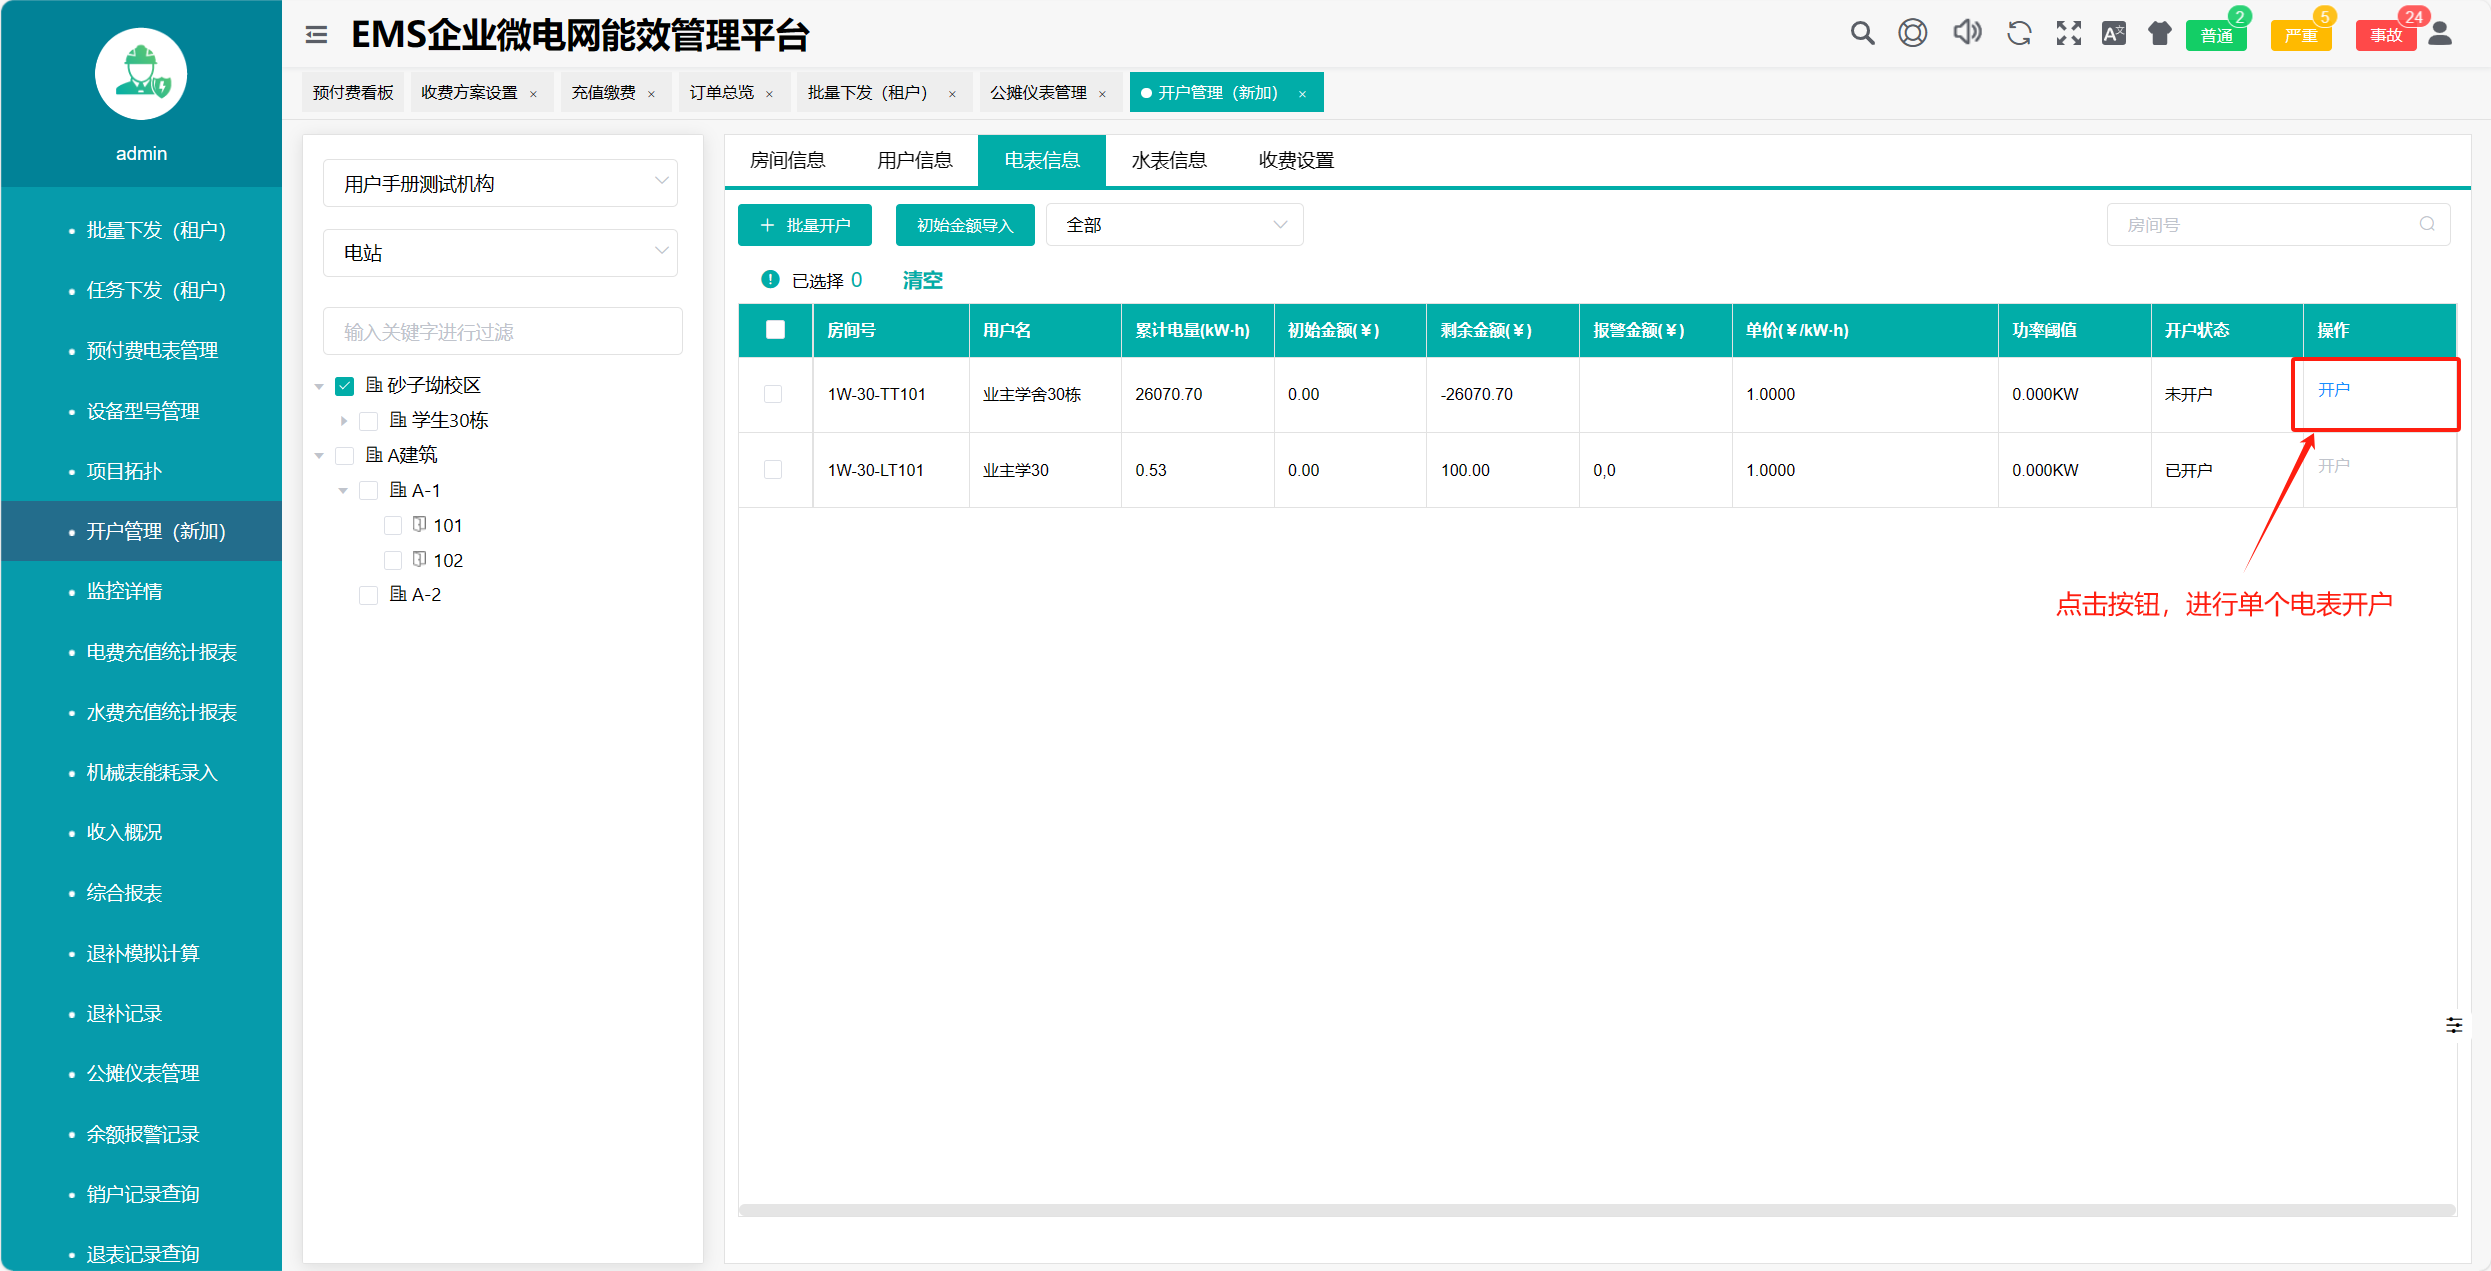
Task: Uncheck the 砂子坳校区 tree checkbox
Action: coord(345,386)
